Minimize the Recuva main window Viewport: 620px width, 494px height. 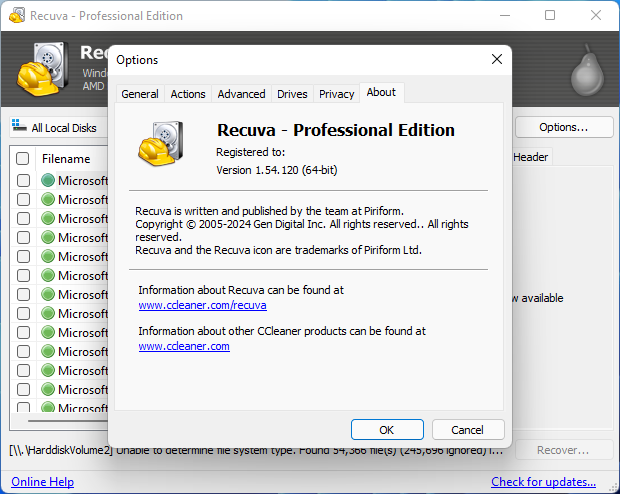(505, 15)
